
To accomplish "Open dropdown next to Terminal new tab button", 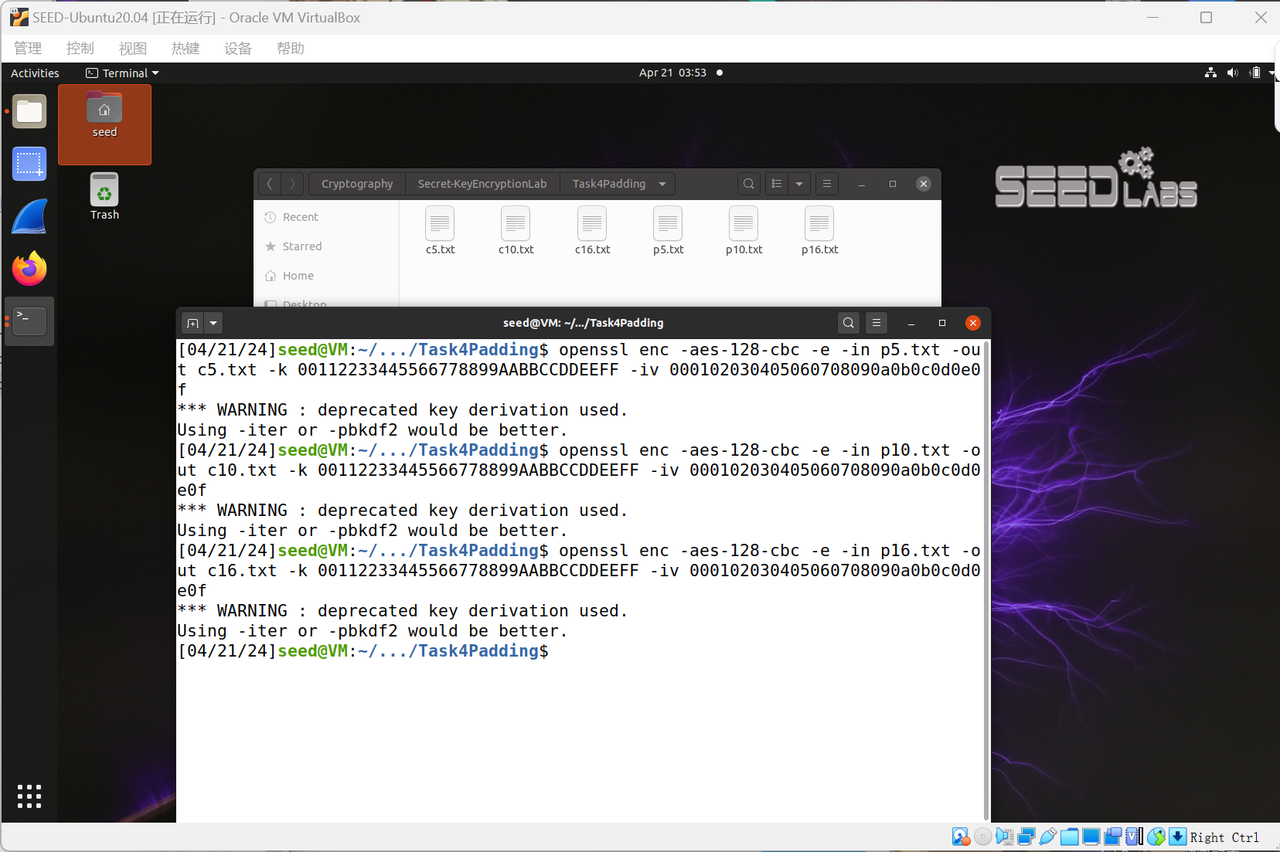I will (x=213, y=323).
